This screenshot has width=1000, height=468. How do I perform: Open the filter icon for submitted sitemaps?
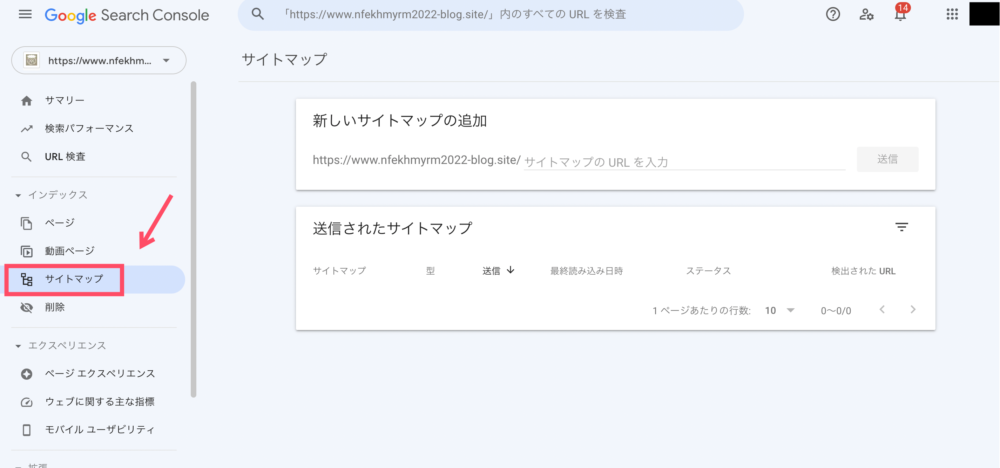coord(901,227)
